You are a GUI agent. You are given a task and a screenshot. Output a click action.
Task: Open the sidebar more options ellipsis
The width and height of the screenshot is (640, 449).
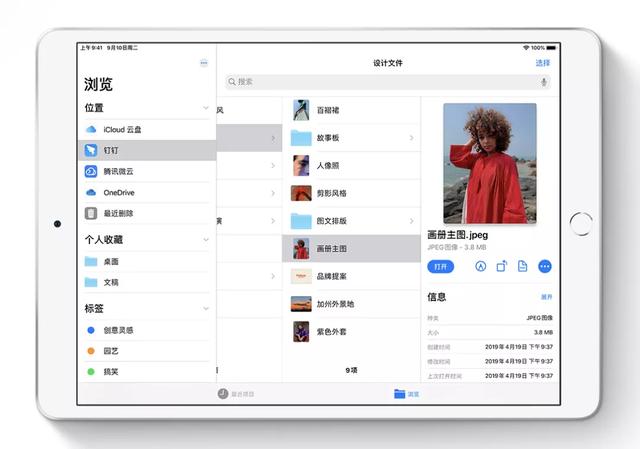pos(204,63)
